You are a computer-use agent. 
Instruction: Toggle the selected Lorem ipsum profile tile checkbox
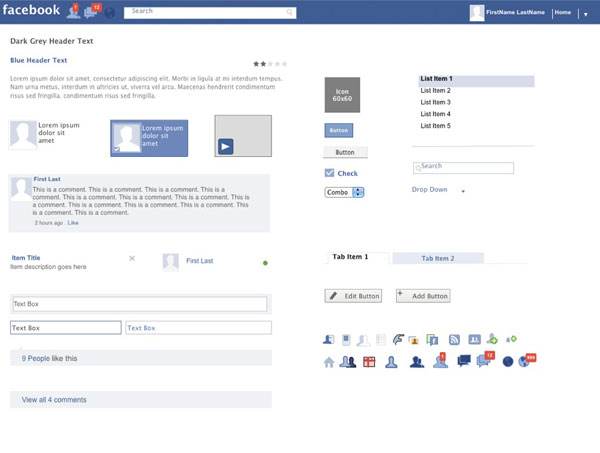coord(117,149)
